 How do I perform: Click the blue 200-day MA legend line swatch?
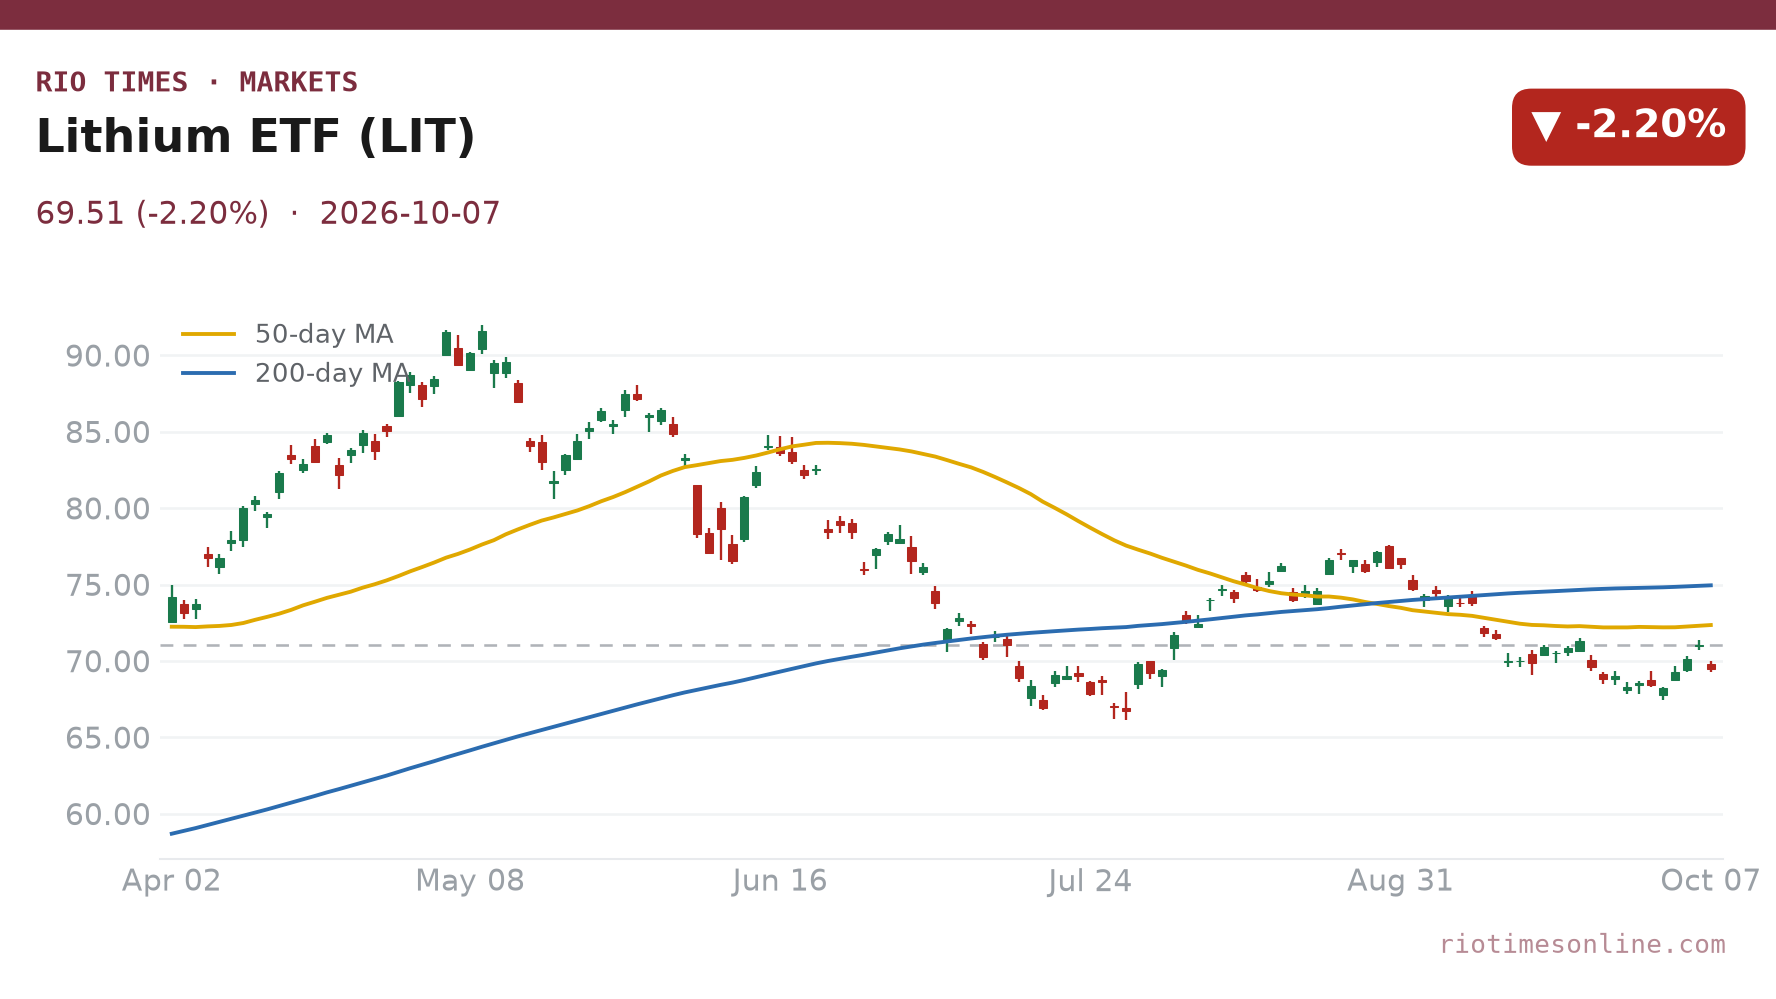pyautogui.click(x=209, y=373)
